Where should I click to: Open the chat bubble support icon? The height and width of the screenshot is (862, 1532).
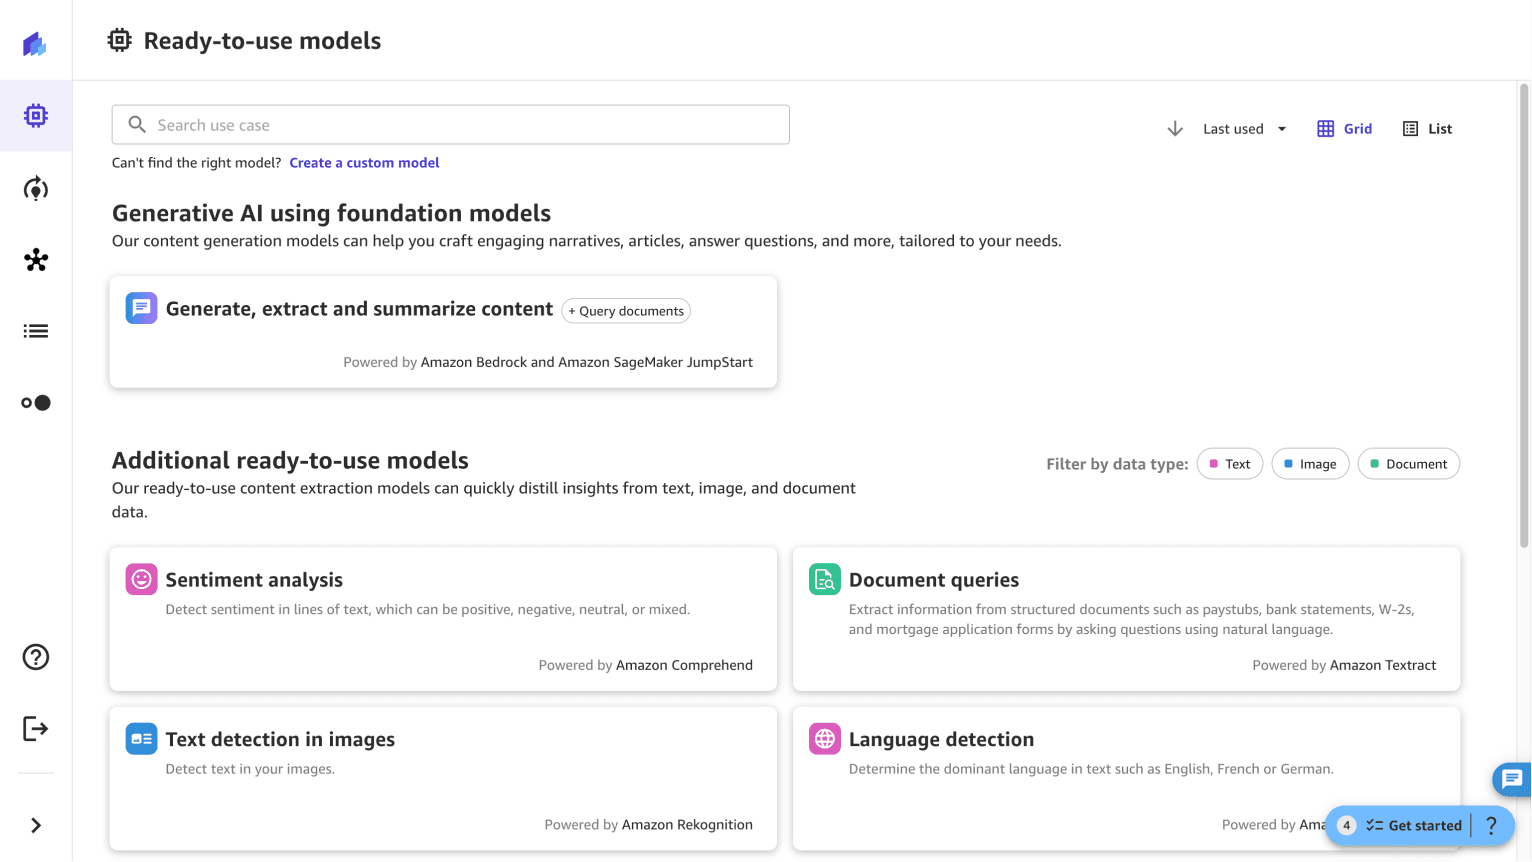tap(1511, 779)
